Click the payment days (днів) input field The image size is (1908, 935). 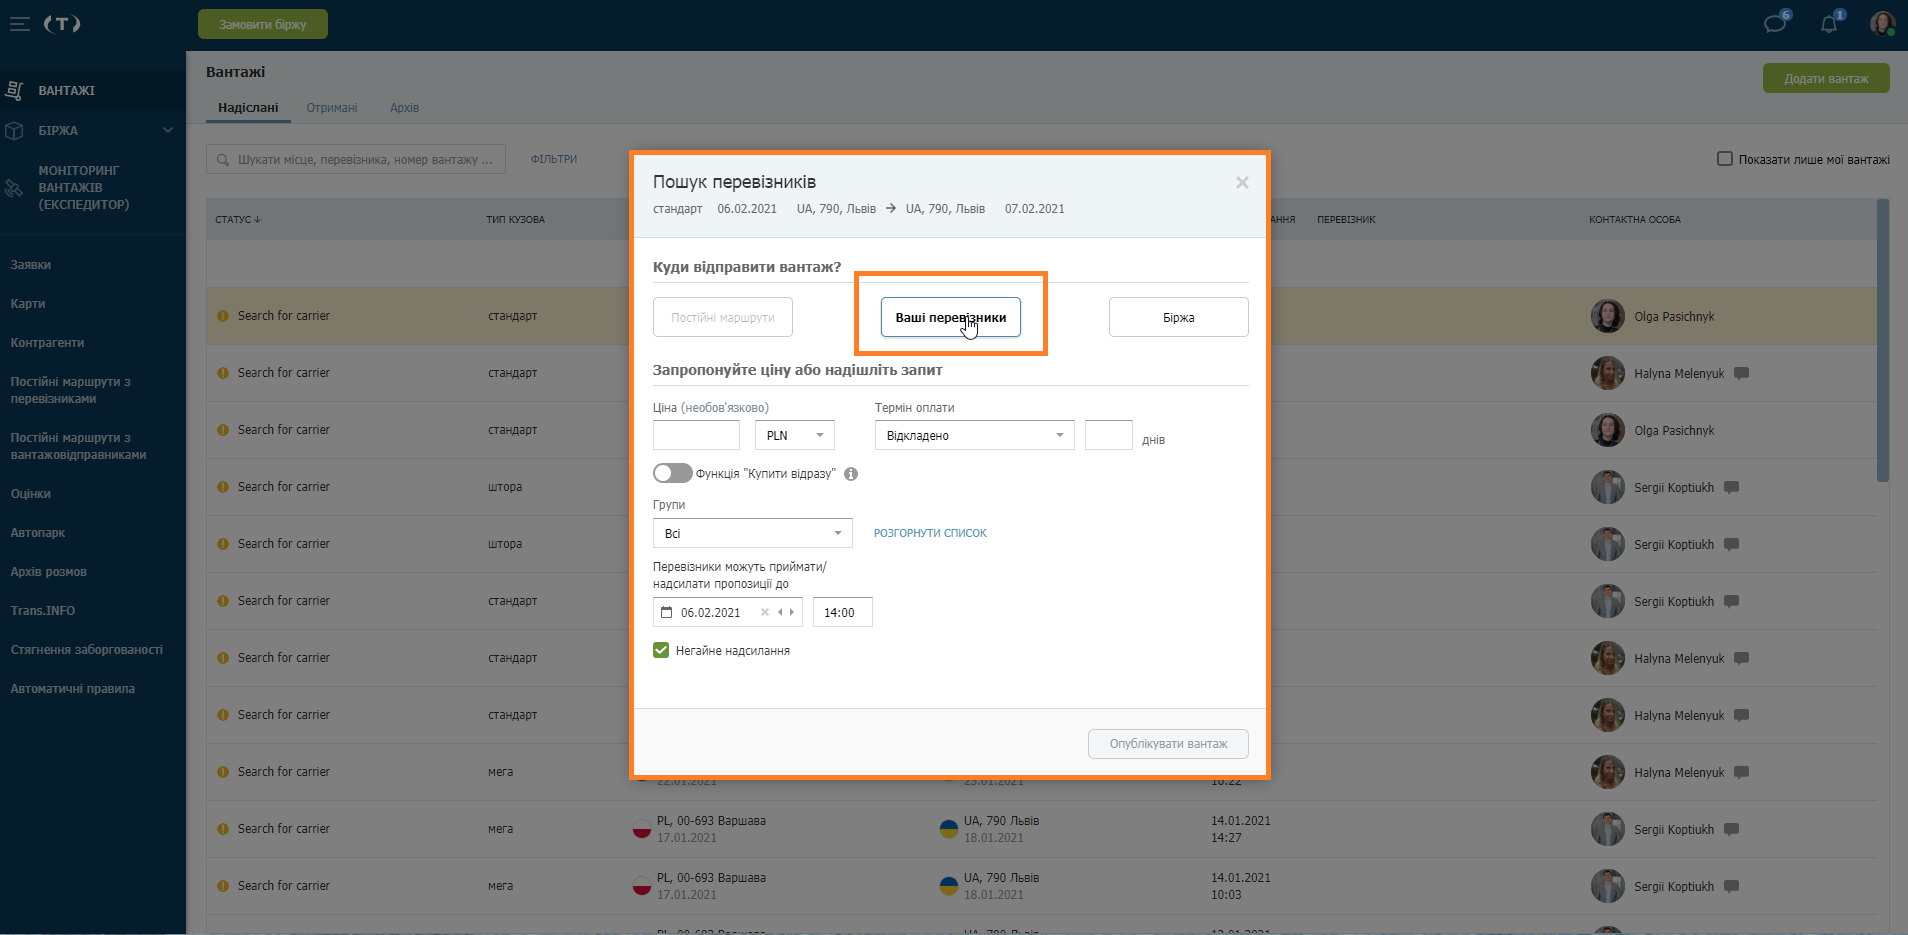pos(1109,435)
